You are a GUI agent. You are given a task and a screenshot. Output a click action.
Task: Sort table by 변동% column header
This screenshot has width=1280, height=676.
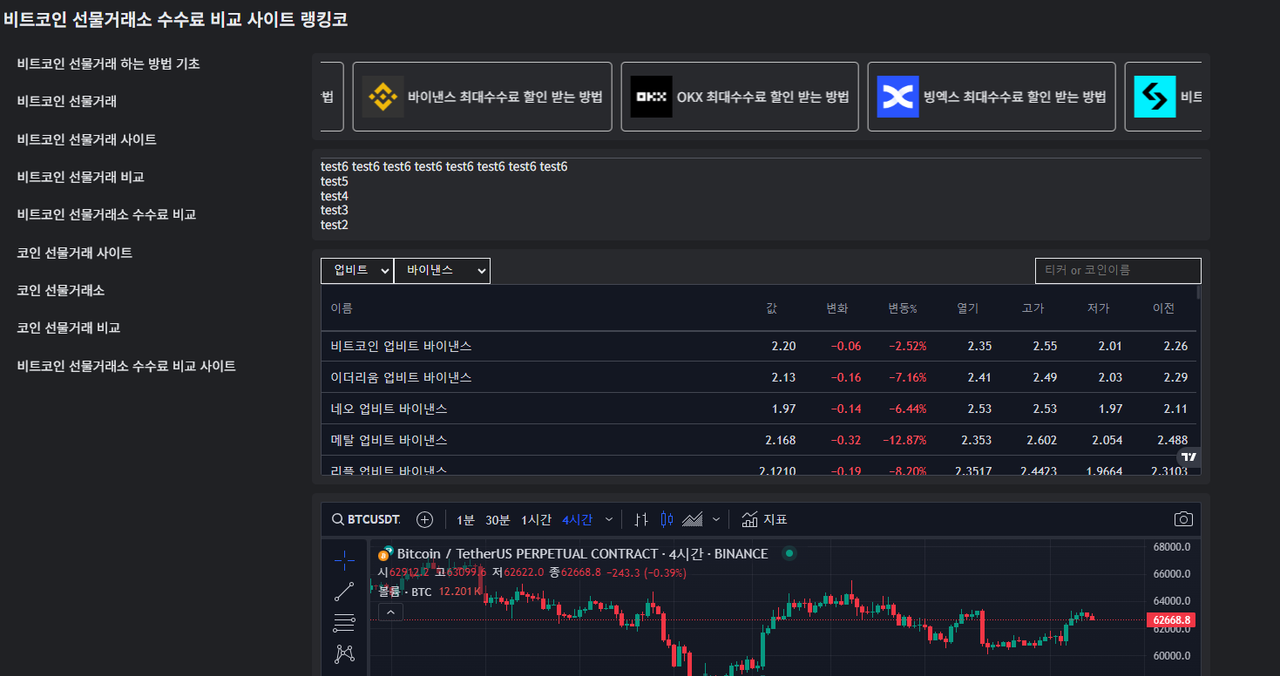pyautogui.click(x=902, y=309)
